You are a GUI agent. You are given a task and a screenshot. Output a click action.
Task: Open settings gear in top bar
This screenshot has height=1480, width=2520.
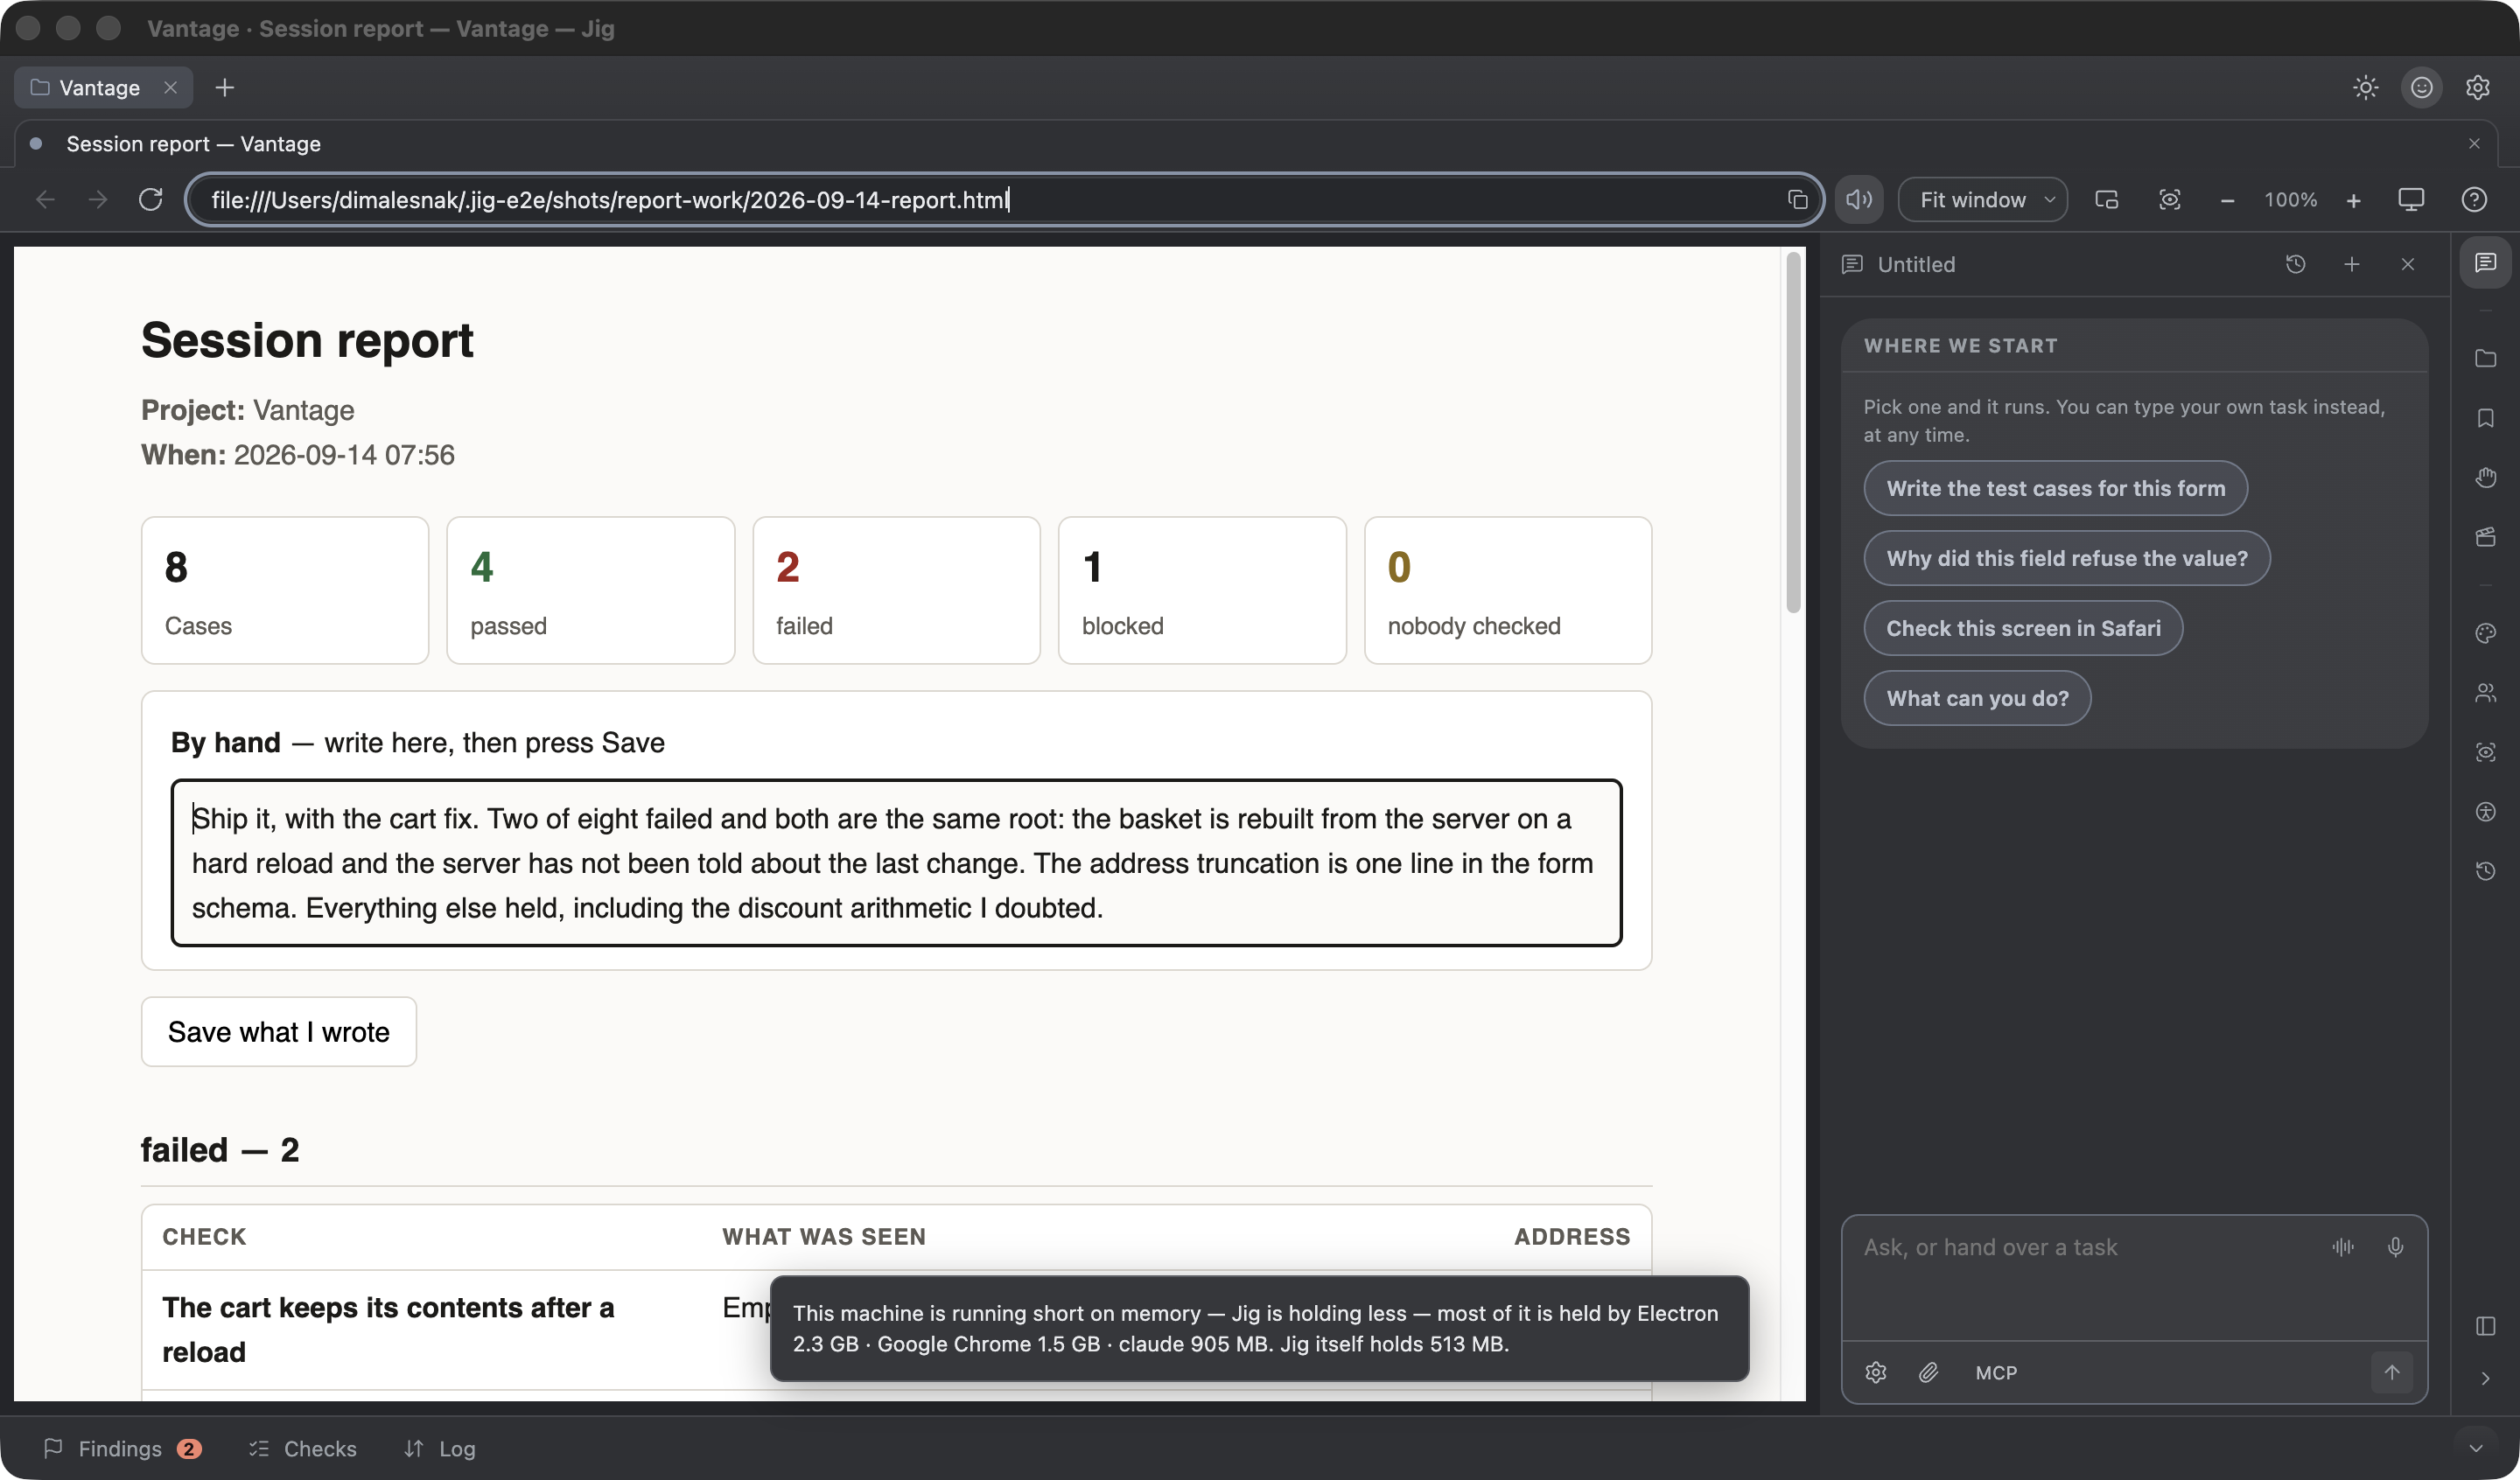pyautogui.click(x=2477, y=88)
